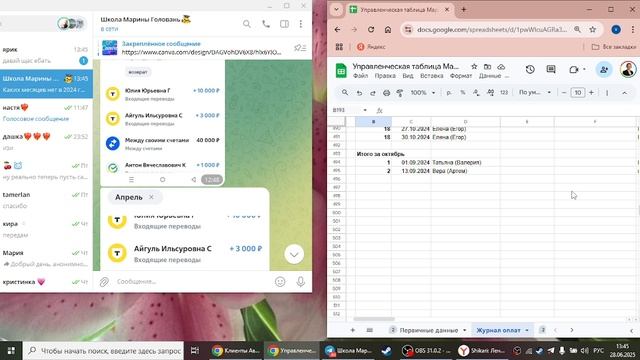Open the Файл menu in Sheets
The height and width of the screenshot is (360, 640).
tap(360, 76)
